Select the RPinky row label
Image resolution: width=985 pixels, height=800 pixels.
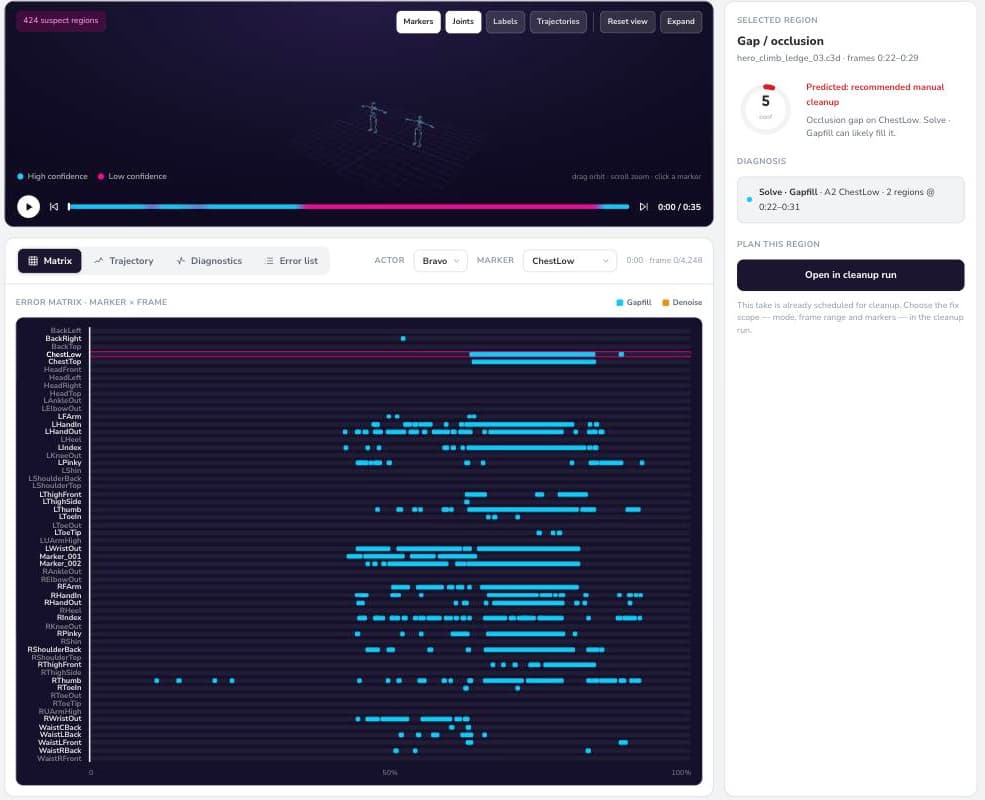69,634
